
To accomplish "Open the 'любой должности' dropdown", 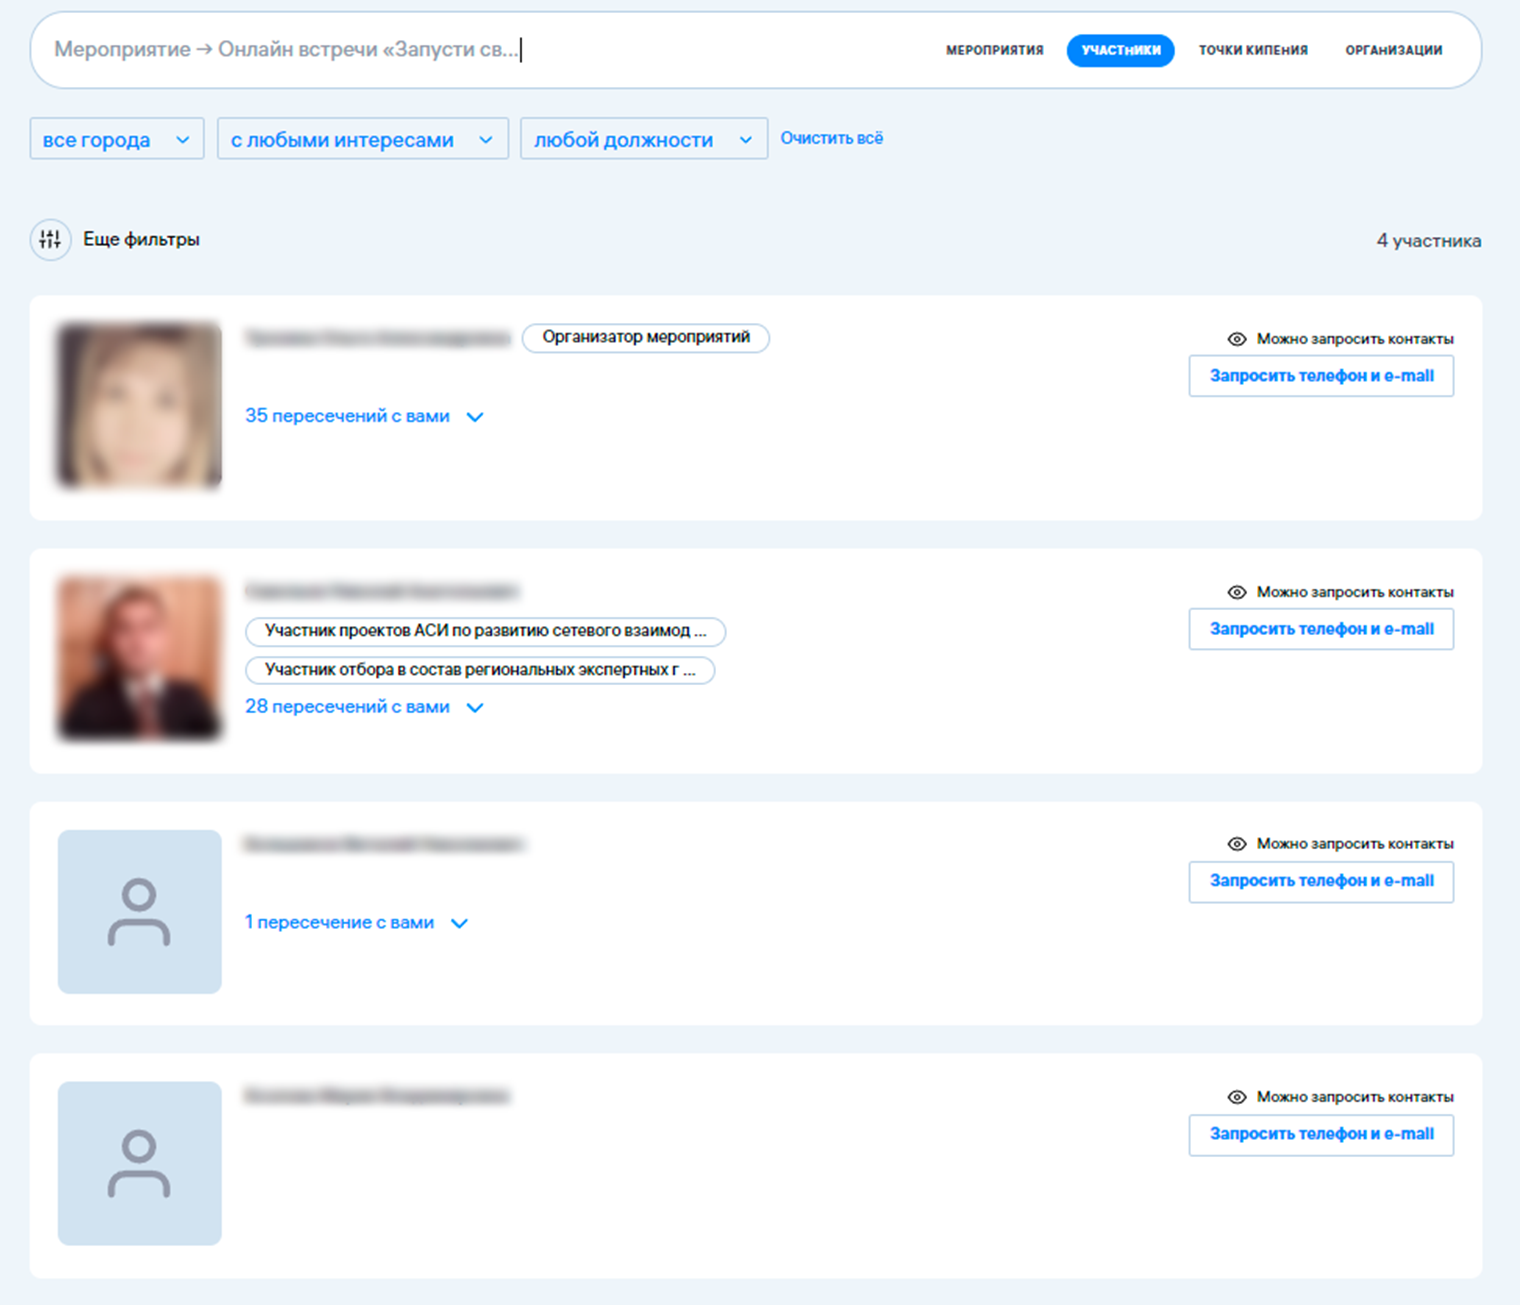I will click(643, 139).
